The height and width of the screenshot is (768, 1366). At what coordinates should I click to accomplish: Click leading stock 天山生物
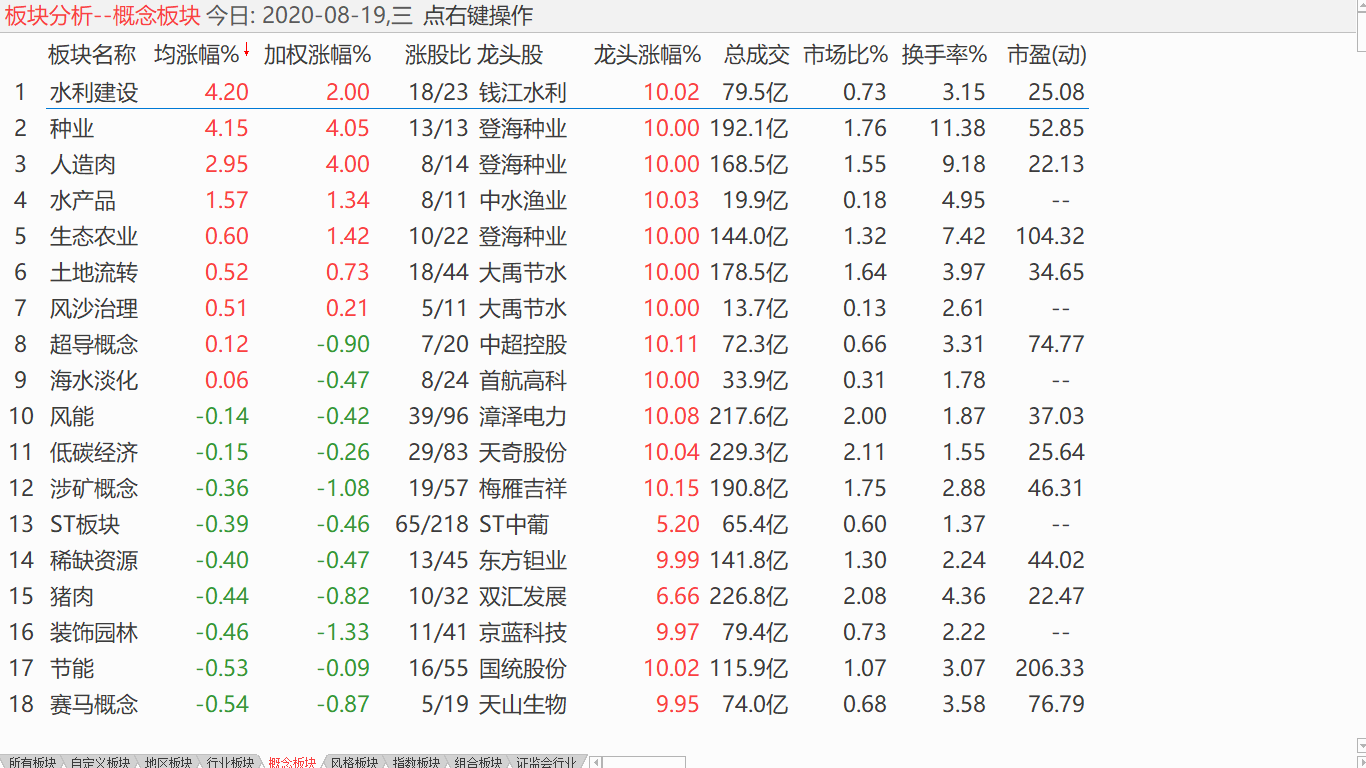click(523, 705)
